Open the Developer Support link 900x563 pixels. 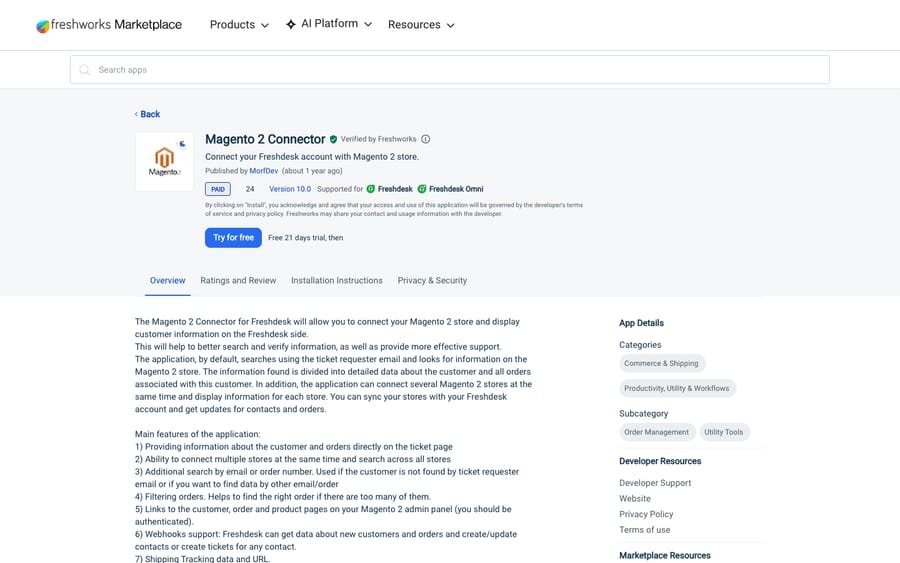[x=655, y=483]
